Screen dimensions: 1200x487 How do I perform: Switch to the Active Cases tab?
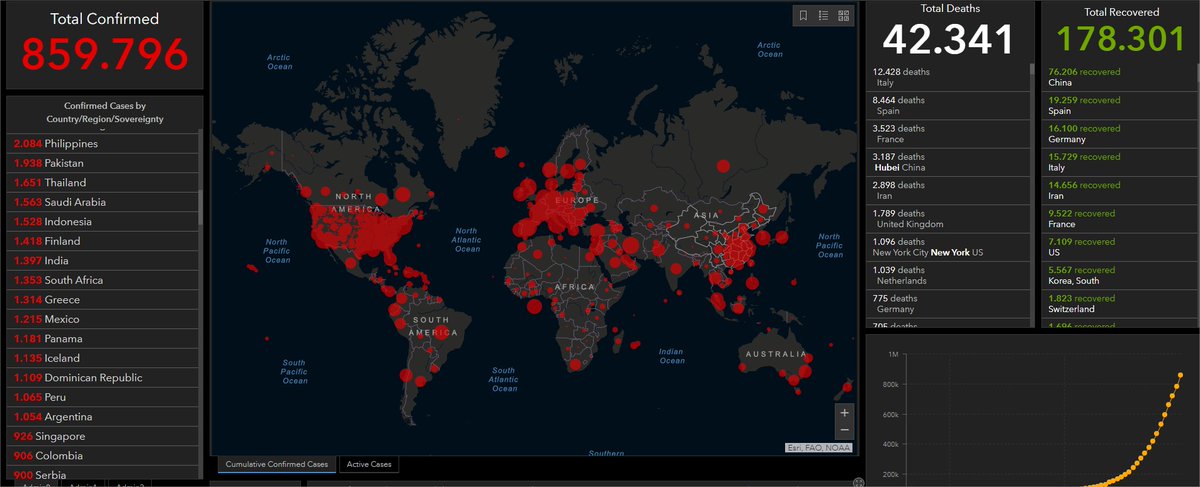370,464
